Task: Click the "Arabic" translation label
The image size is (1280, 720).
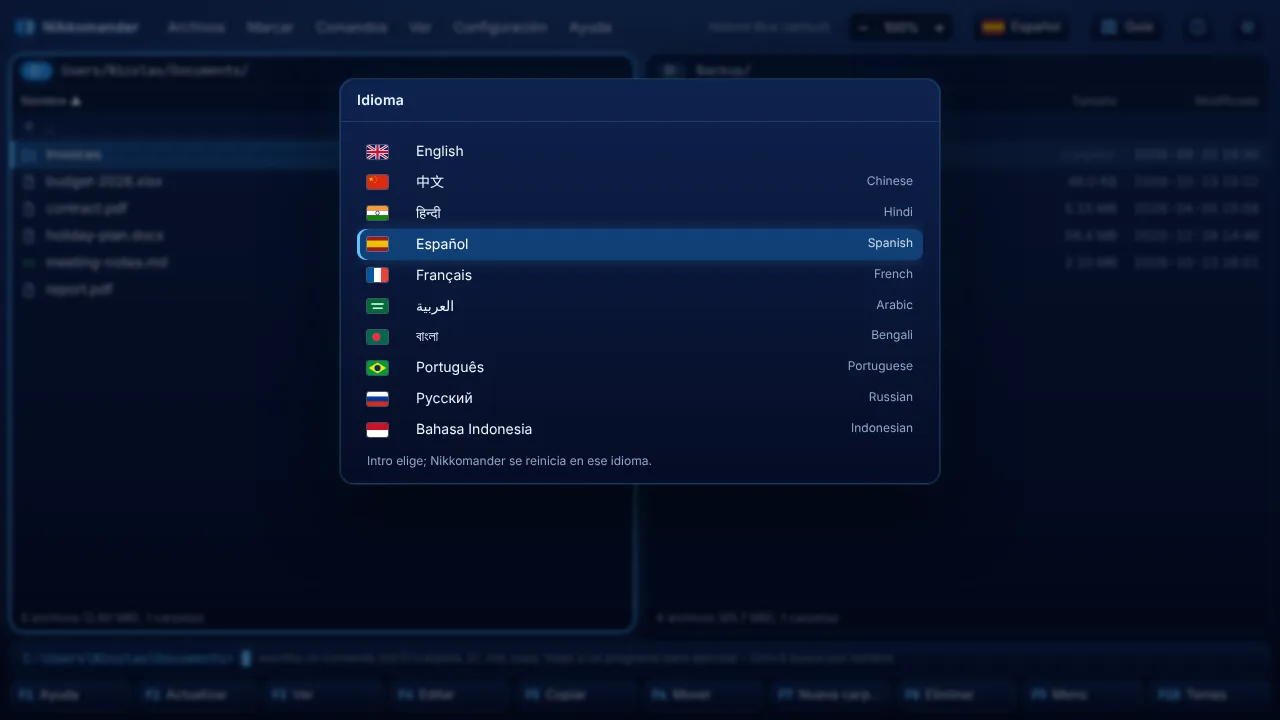Action: point(895,305)
